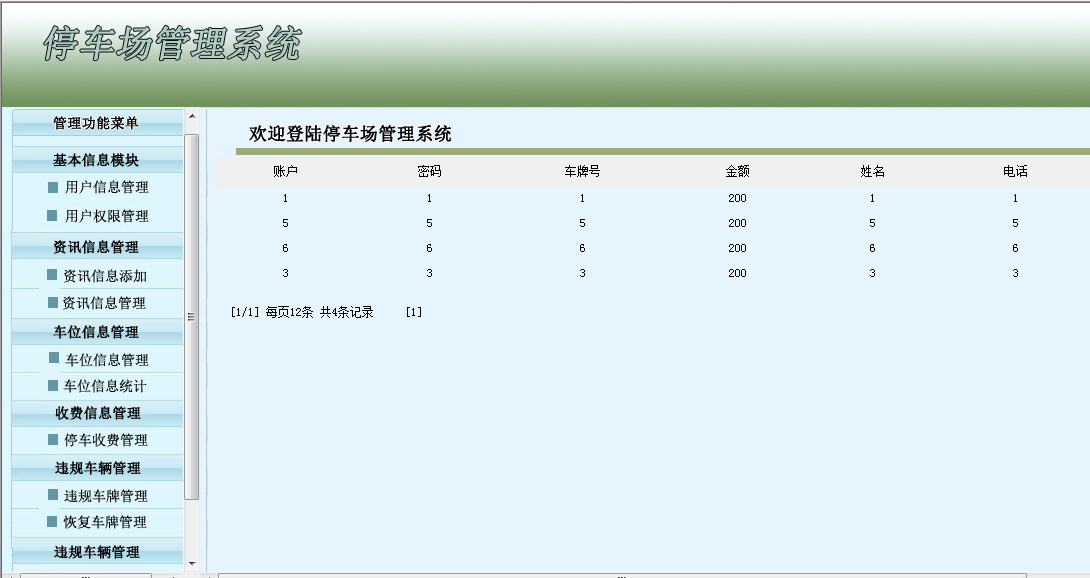Click the 车牌号 cell with value 5
The height and width of the screenshot is (578, 1090).
click(582, 223)
